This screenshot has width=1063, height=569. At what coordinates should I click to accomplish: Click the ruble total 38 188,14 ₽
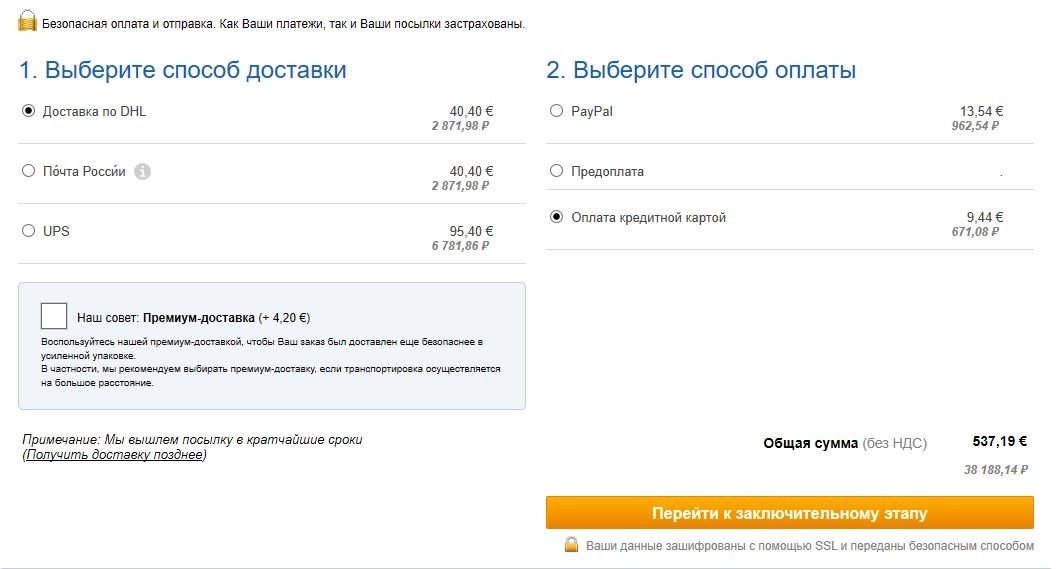tap(996, 469)
